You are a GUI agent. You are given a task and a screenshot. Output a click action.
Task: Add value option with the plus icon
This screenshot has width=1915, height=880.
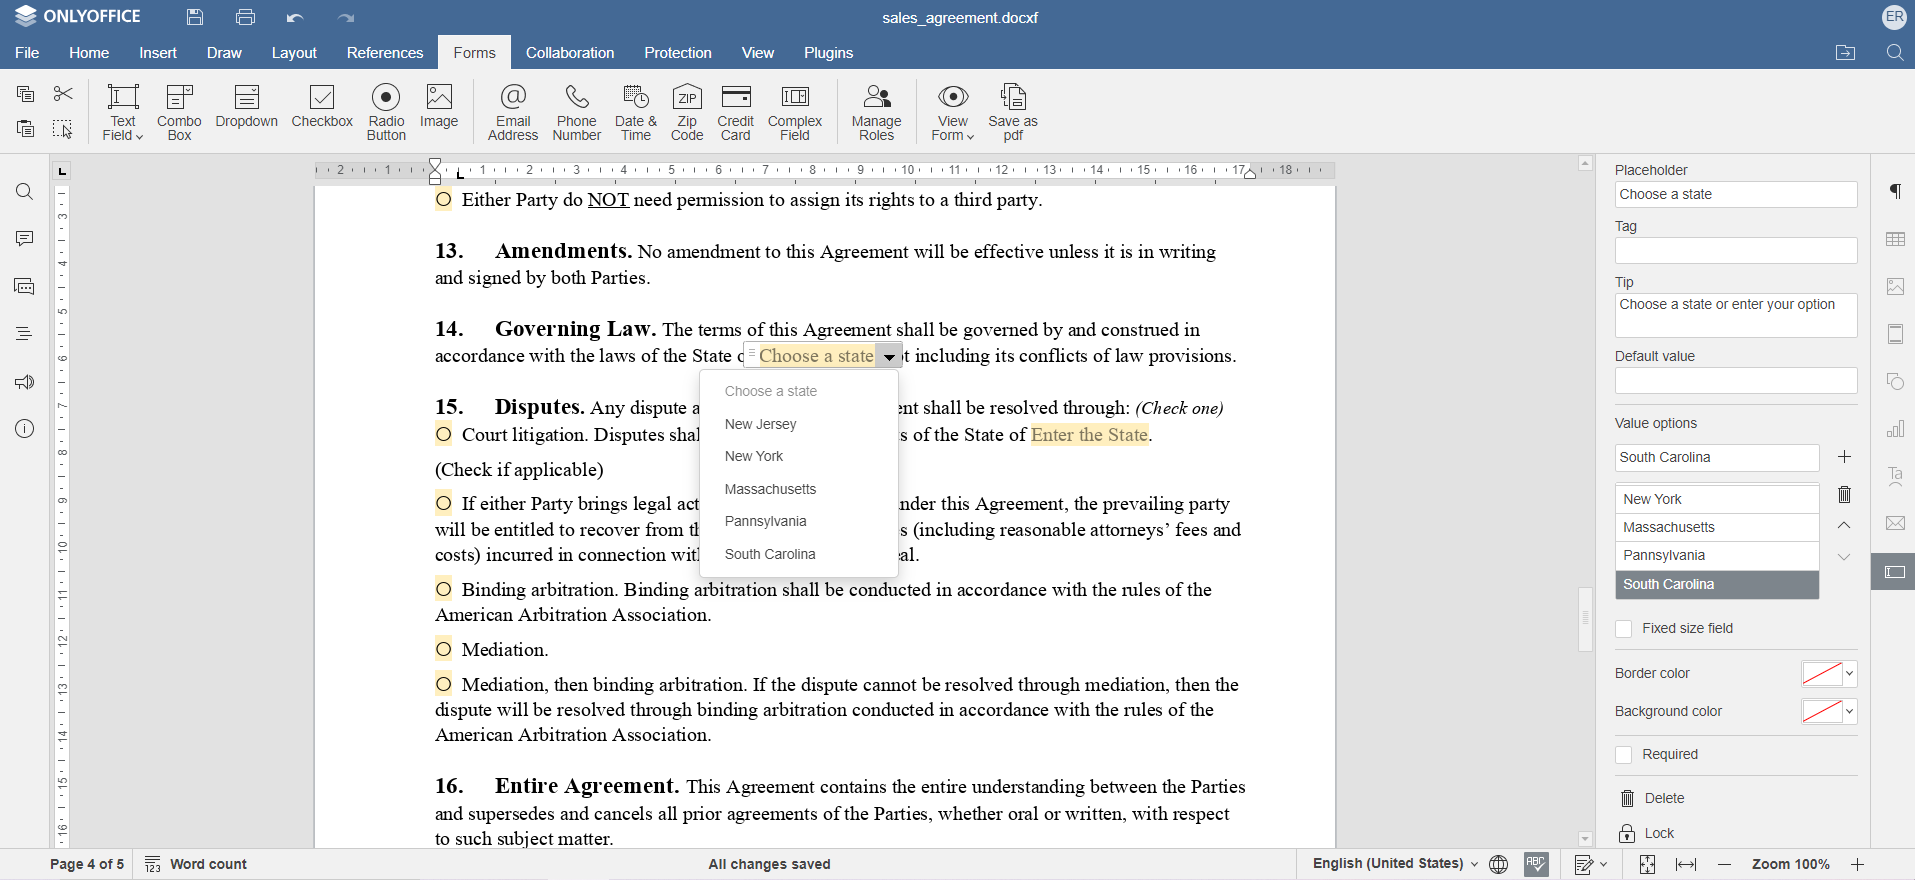point(1845,457)
